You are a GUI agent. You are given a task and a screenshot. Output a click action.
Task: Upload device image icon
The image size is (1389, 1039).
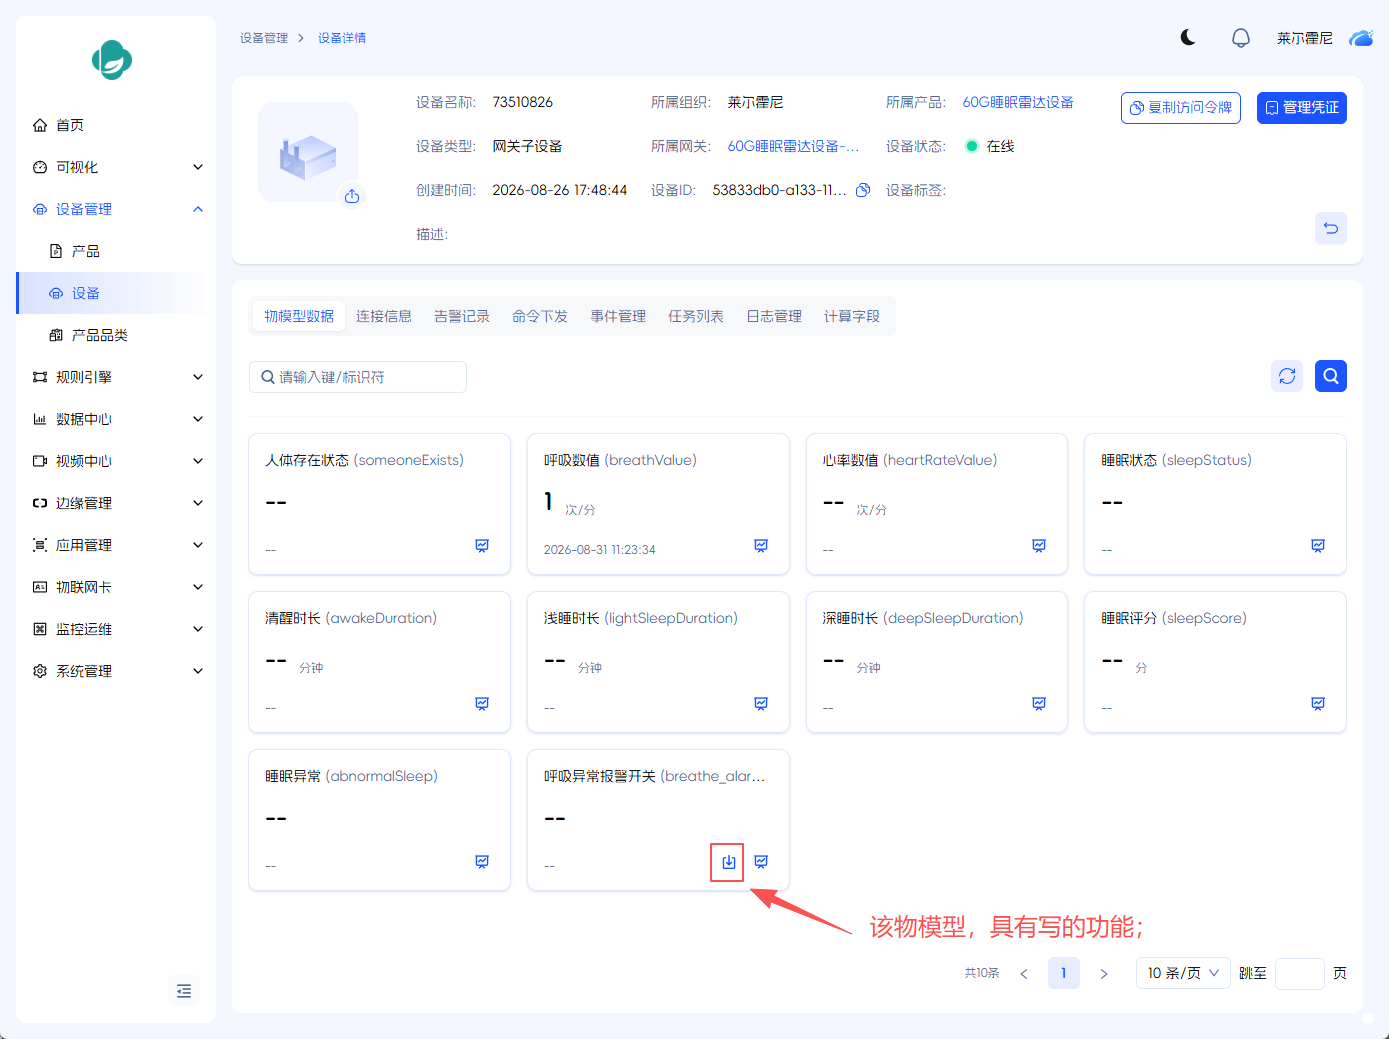[x=352, y=196]
